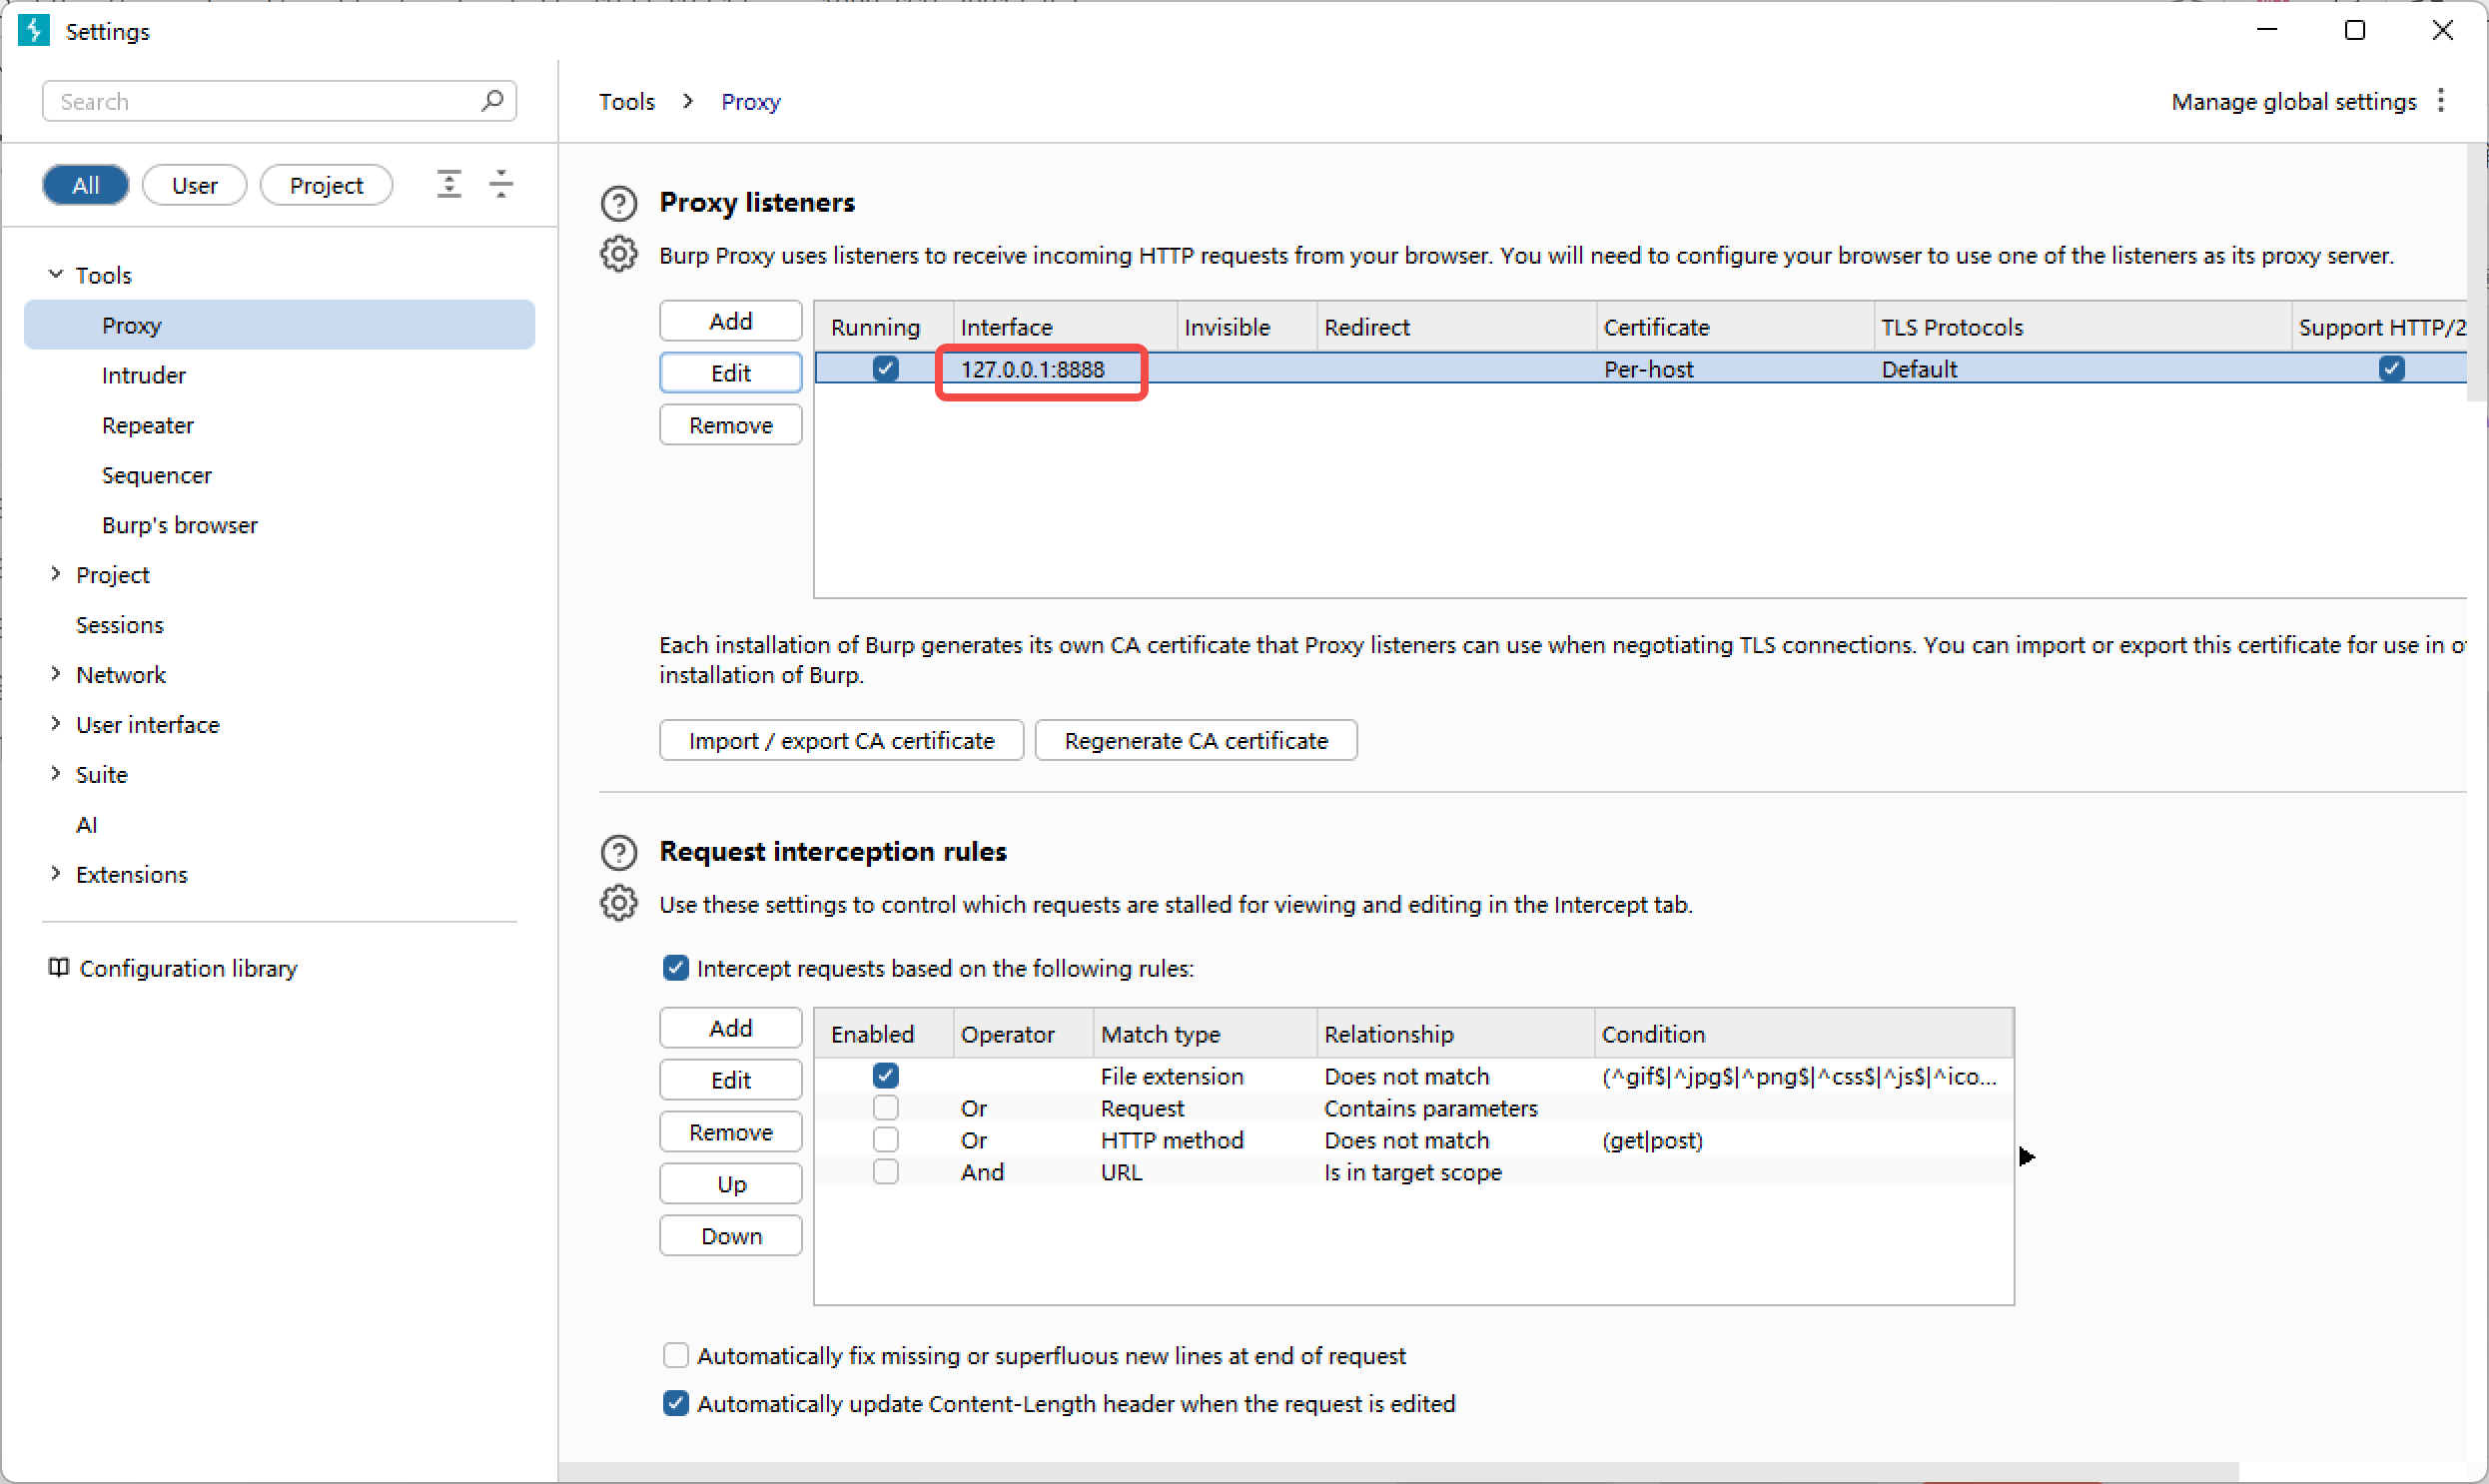The width and height of the screenshot is (2489, 1484).
Task: Disable Intercept requests based on following rules
Action: point(676,968)
